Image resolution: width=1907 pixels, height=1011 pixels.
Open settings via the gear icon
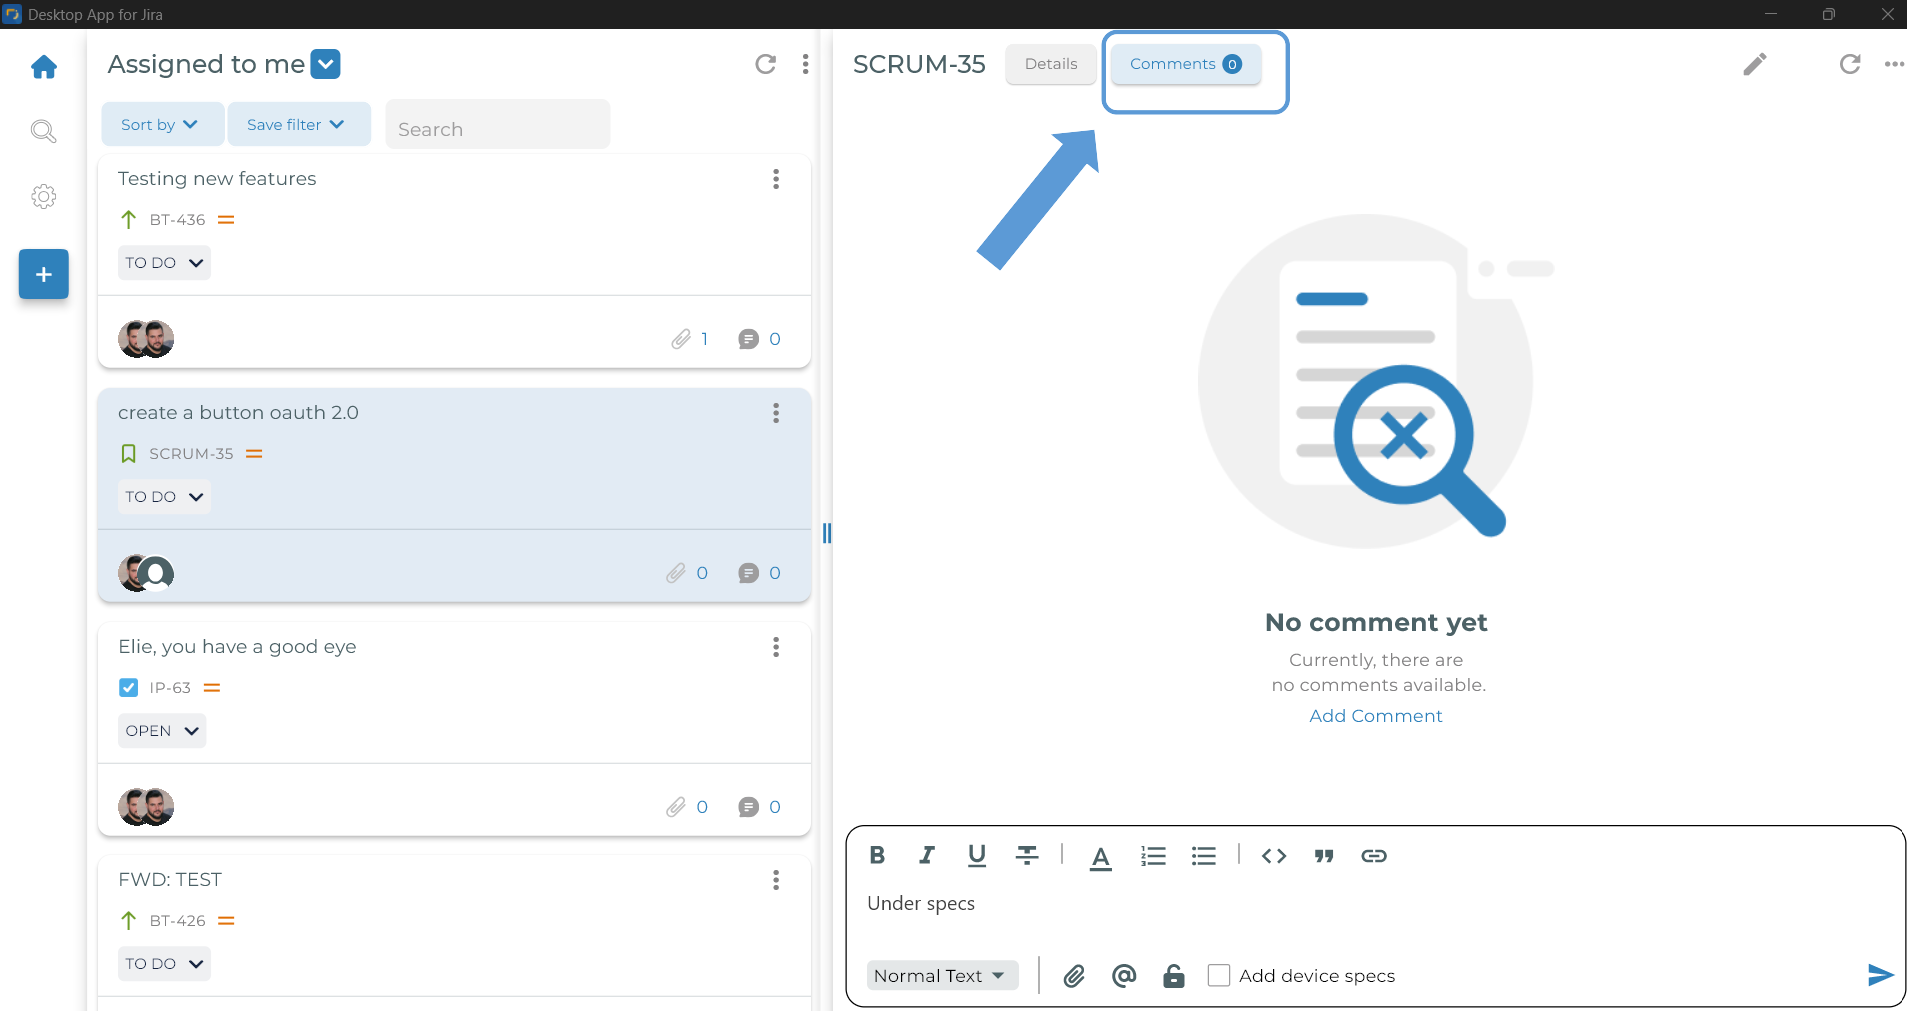coord(44,197)
